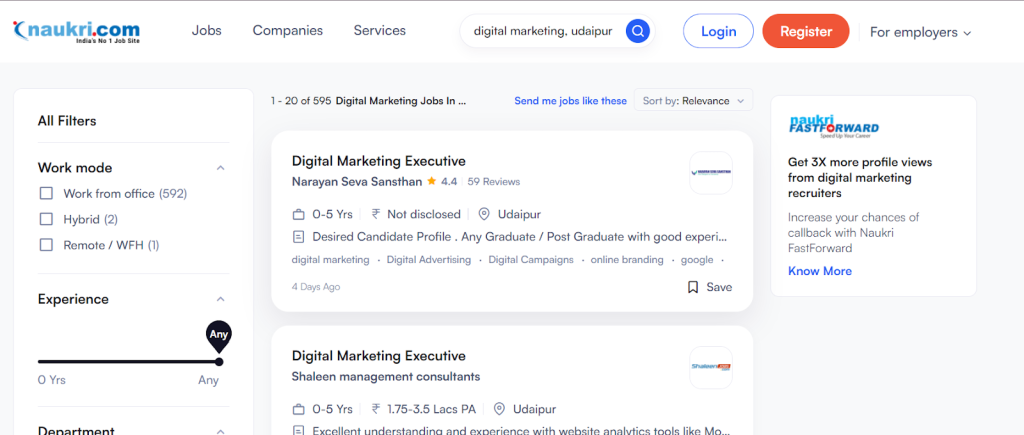The height and width of the screenshot is (435, 1024).
Task: Open 59 Reviews link for Narayan Seva Sansthan
Action: [x=494, y=182]
